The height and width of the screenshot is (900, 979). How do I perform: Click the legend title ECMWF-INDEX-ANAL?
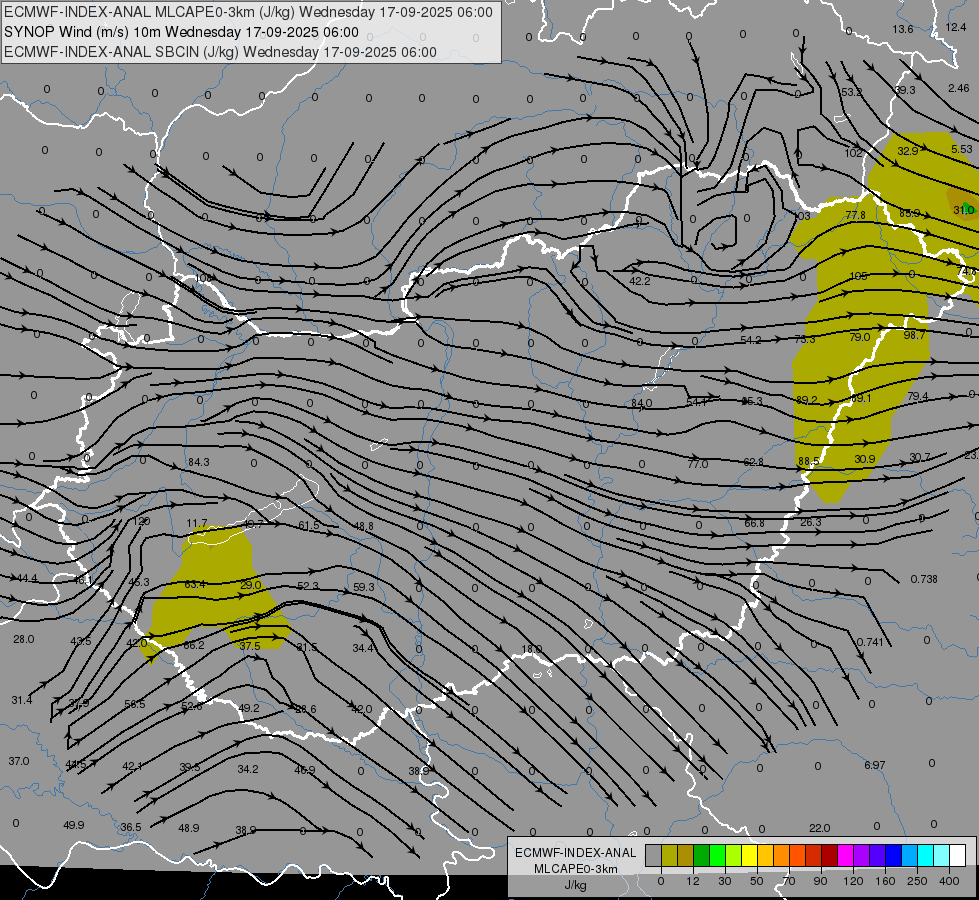point(575,853)
